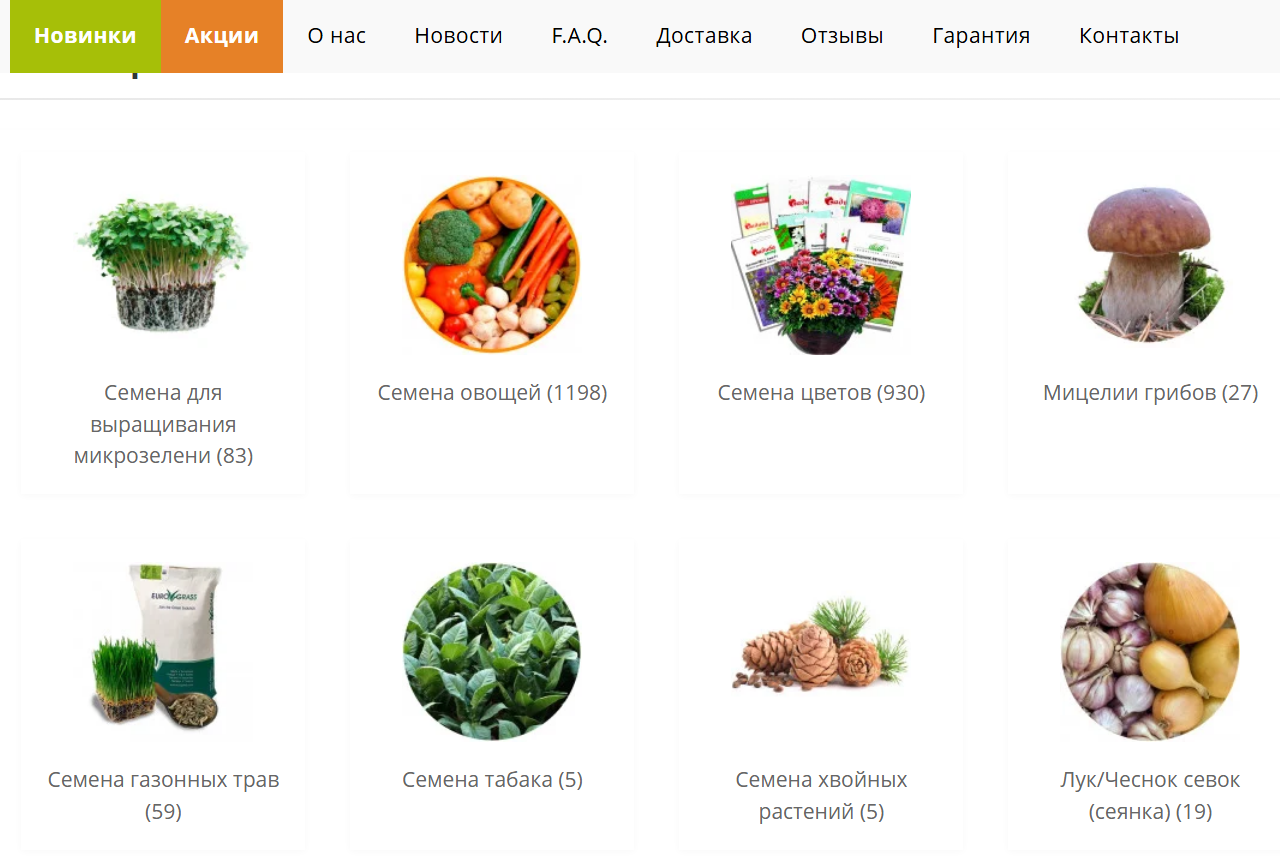Choose the onion and garlic sets image
Viewport: 1280px width, 860px height.
[x=1150, y=651]
